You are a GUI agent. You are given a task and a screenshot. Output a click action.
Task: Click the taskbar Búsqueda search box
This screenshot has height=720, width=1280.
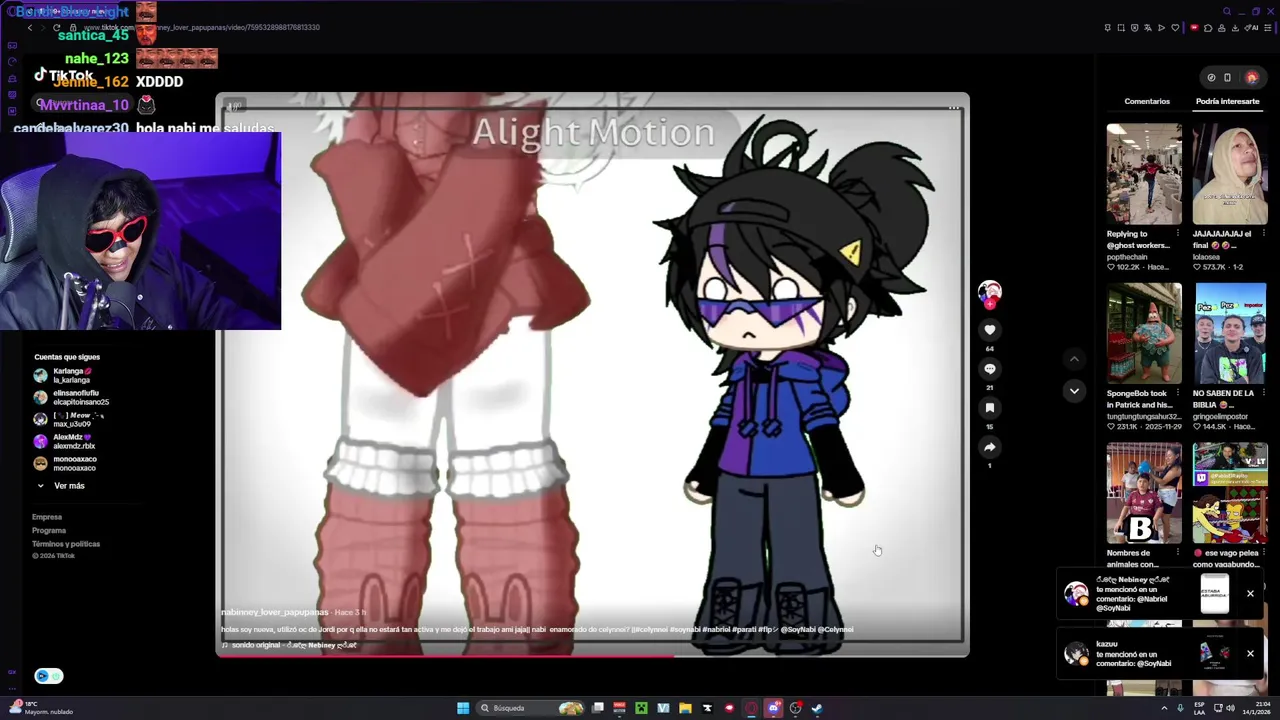(531, 708)
